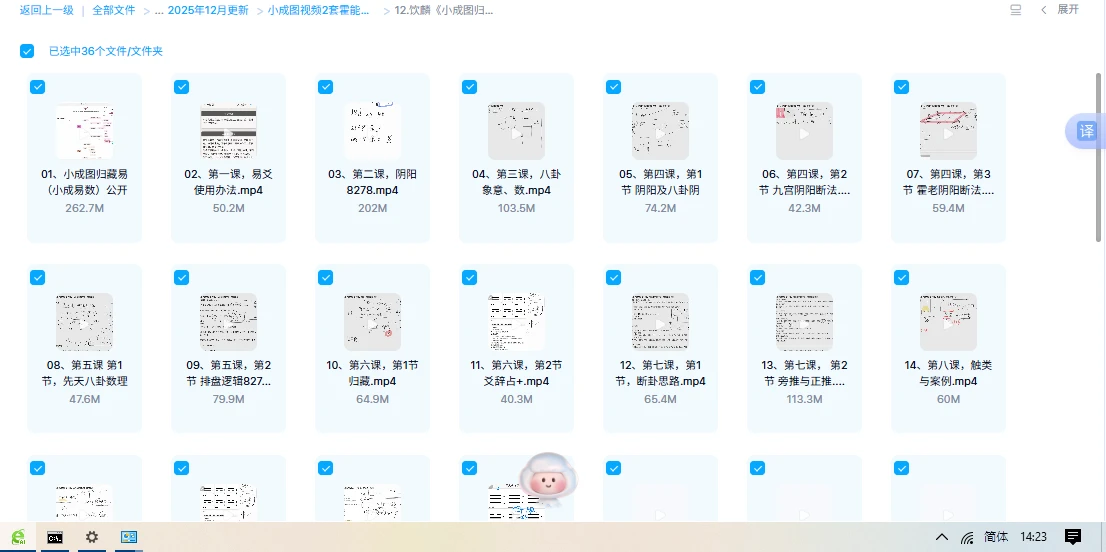Uncheck the file 01、小成图归藏易
Screen dimensions: 1106x552
tap(37, 87)
